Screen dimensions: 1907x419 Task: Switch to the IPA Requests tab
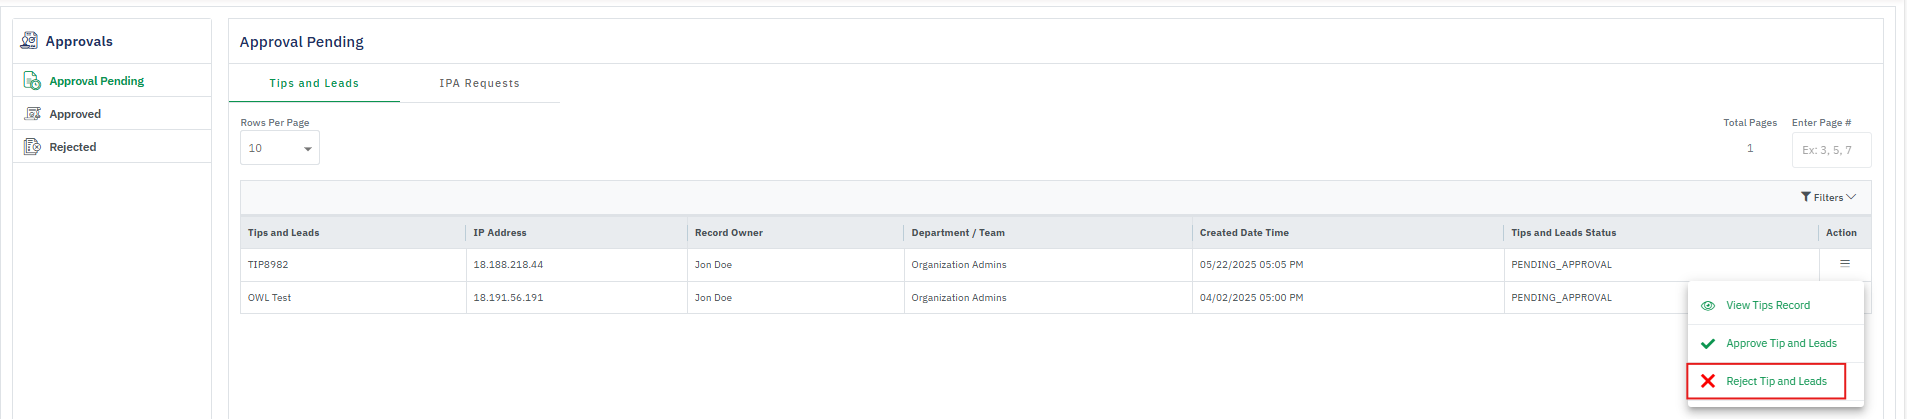coord(479,83)
